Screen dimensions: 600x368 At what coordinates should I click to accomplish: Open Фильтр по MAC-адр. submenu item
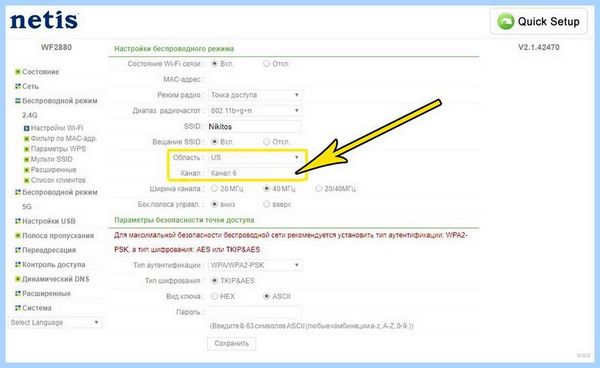[63, 138]
